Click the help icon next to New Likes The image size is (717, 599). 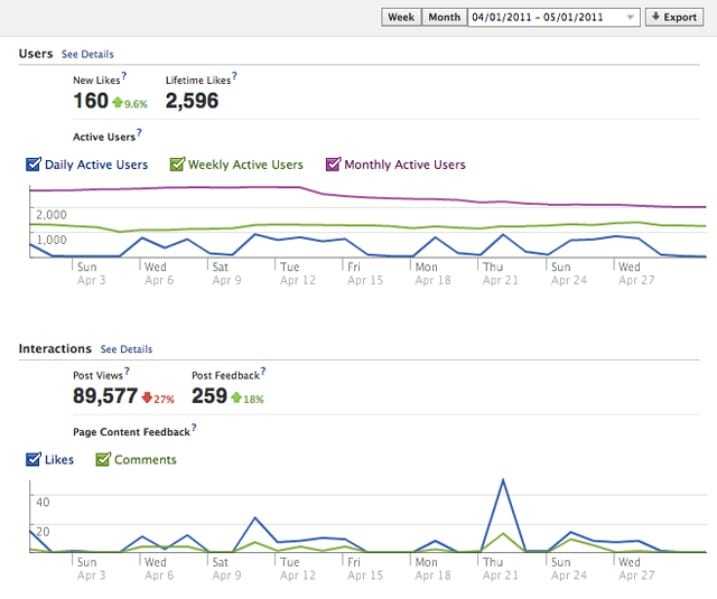(124, 76)
